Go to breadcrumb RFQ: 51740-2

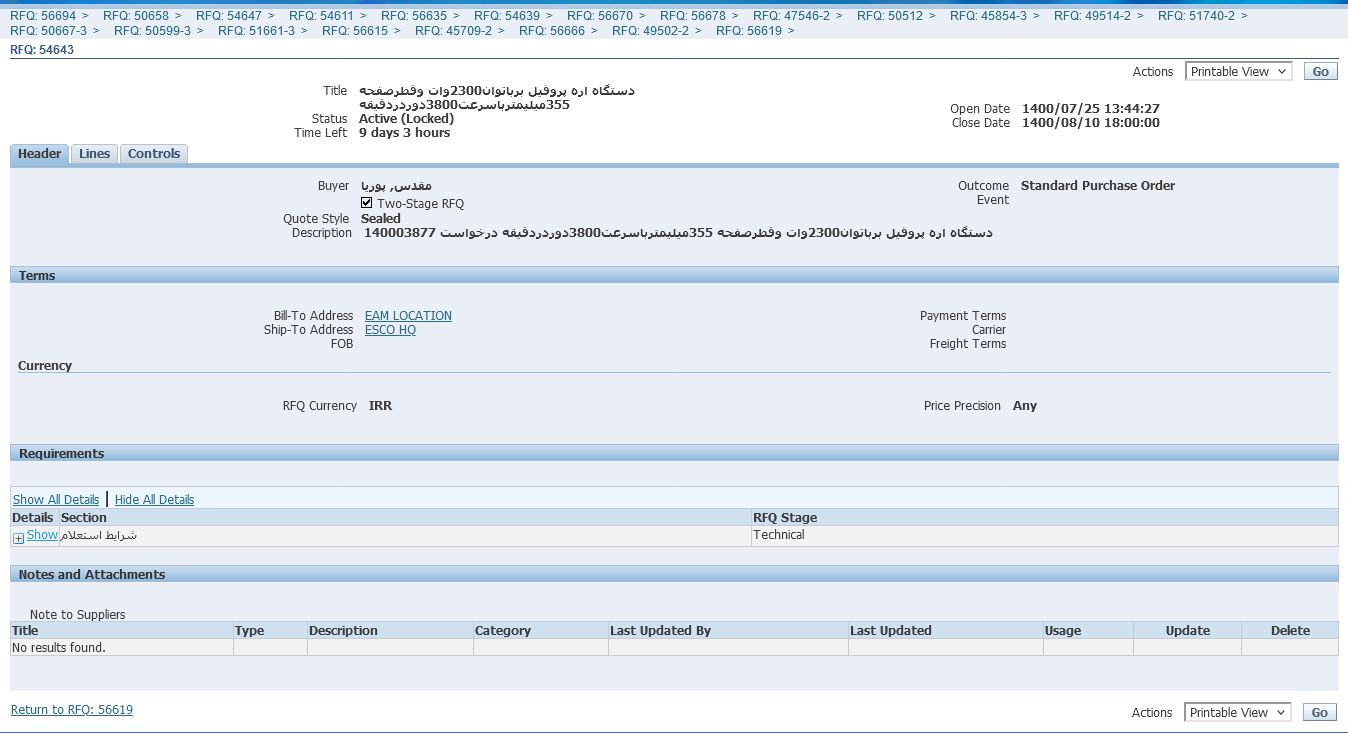[x=1196, y=16]
